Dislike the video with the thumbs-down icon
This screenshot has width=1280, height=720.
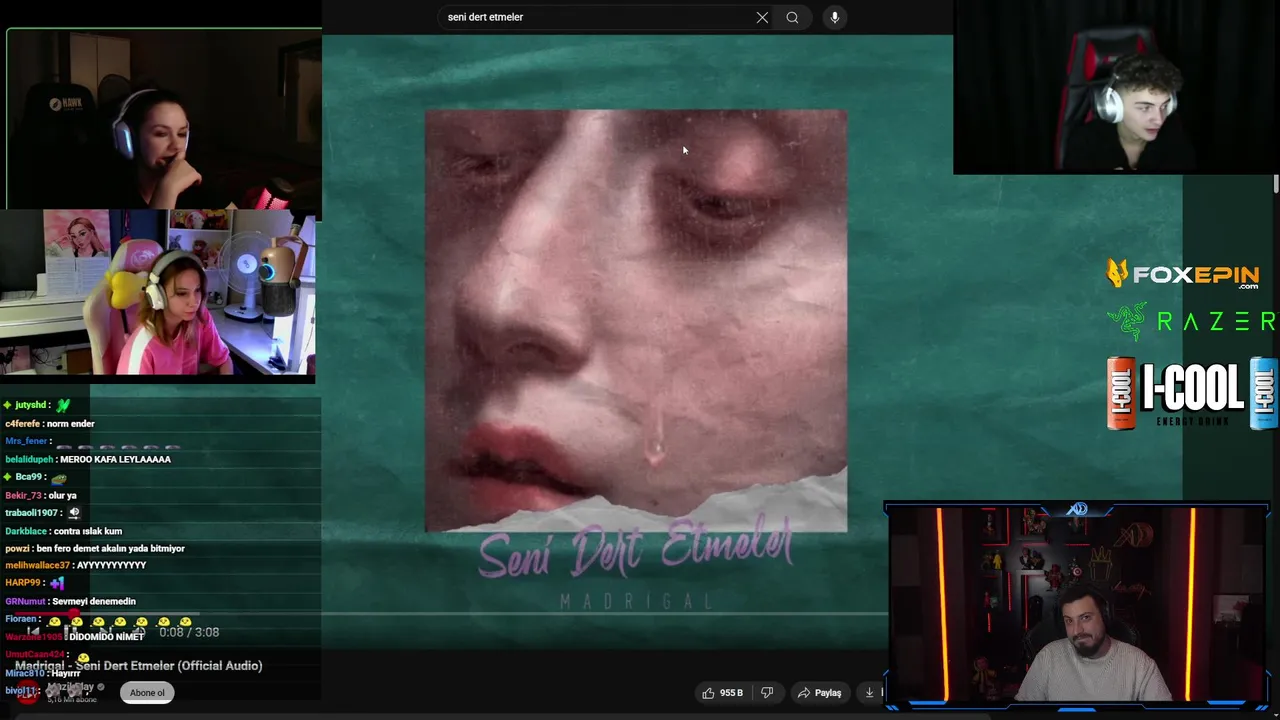tap(767, 692)
